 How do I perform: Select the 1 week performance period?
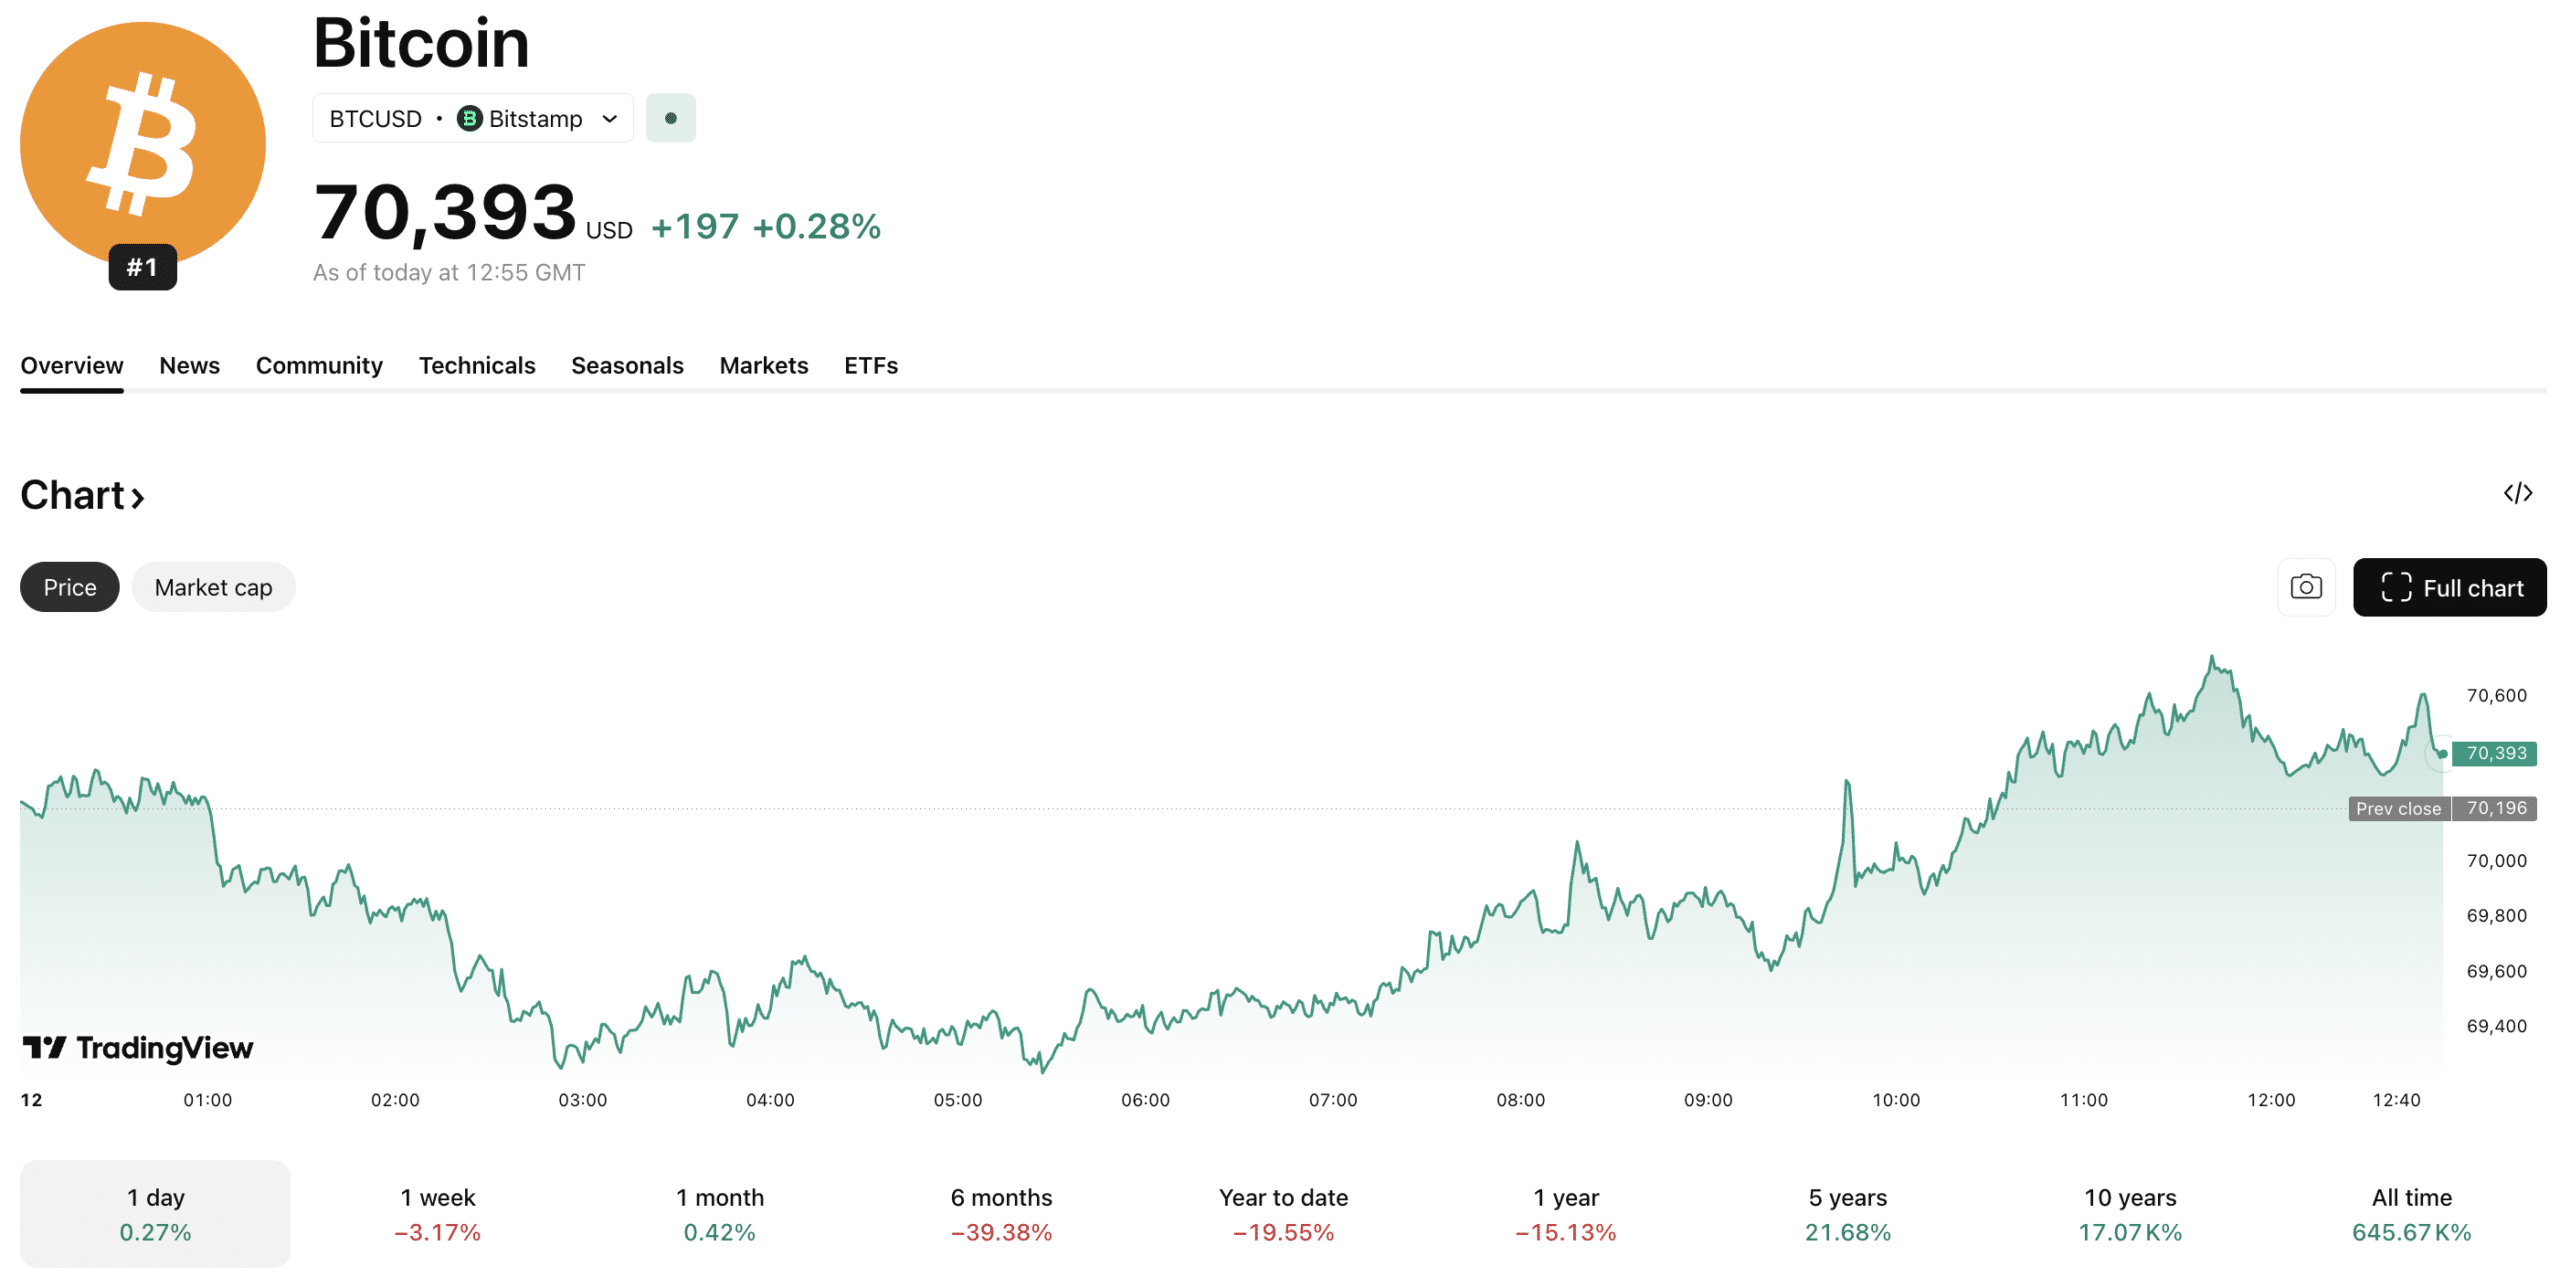437,1213
